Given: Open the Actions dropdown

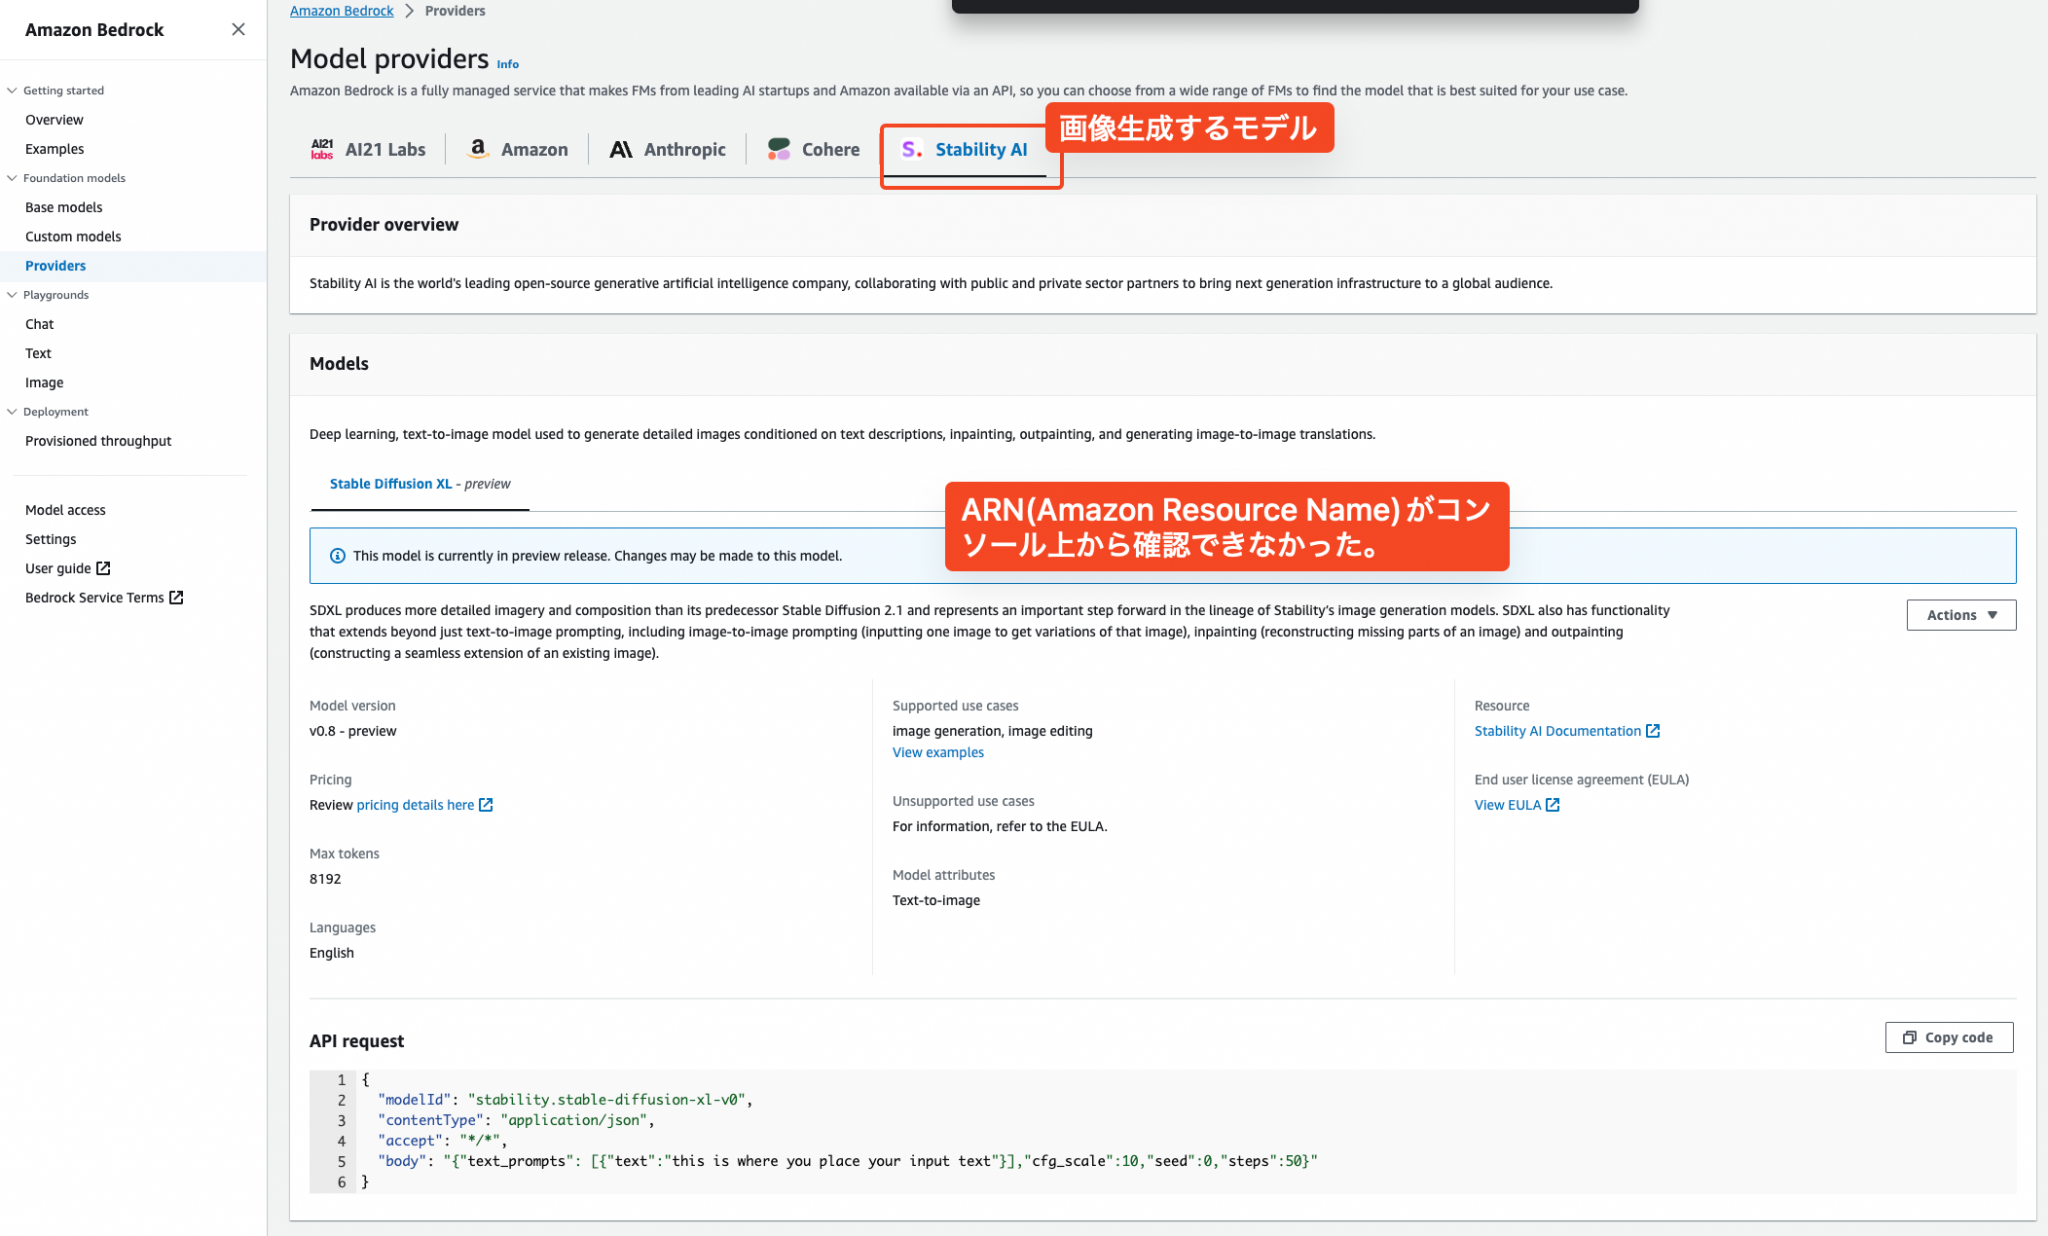Looking at the screenshot, I should 1959,614.
